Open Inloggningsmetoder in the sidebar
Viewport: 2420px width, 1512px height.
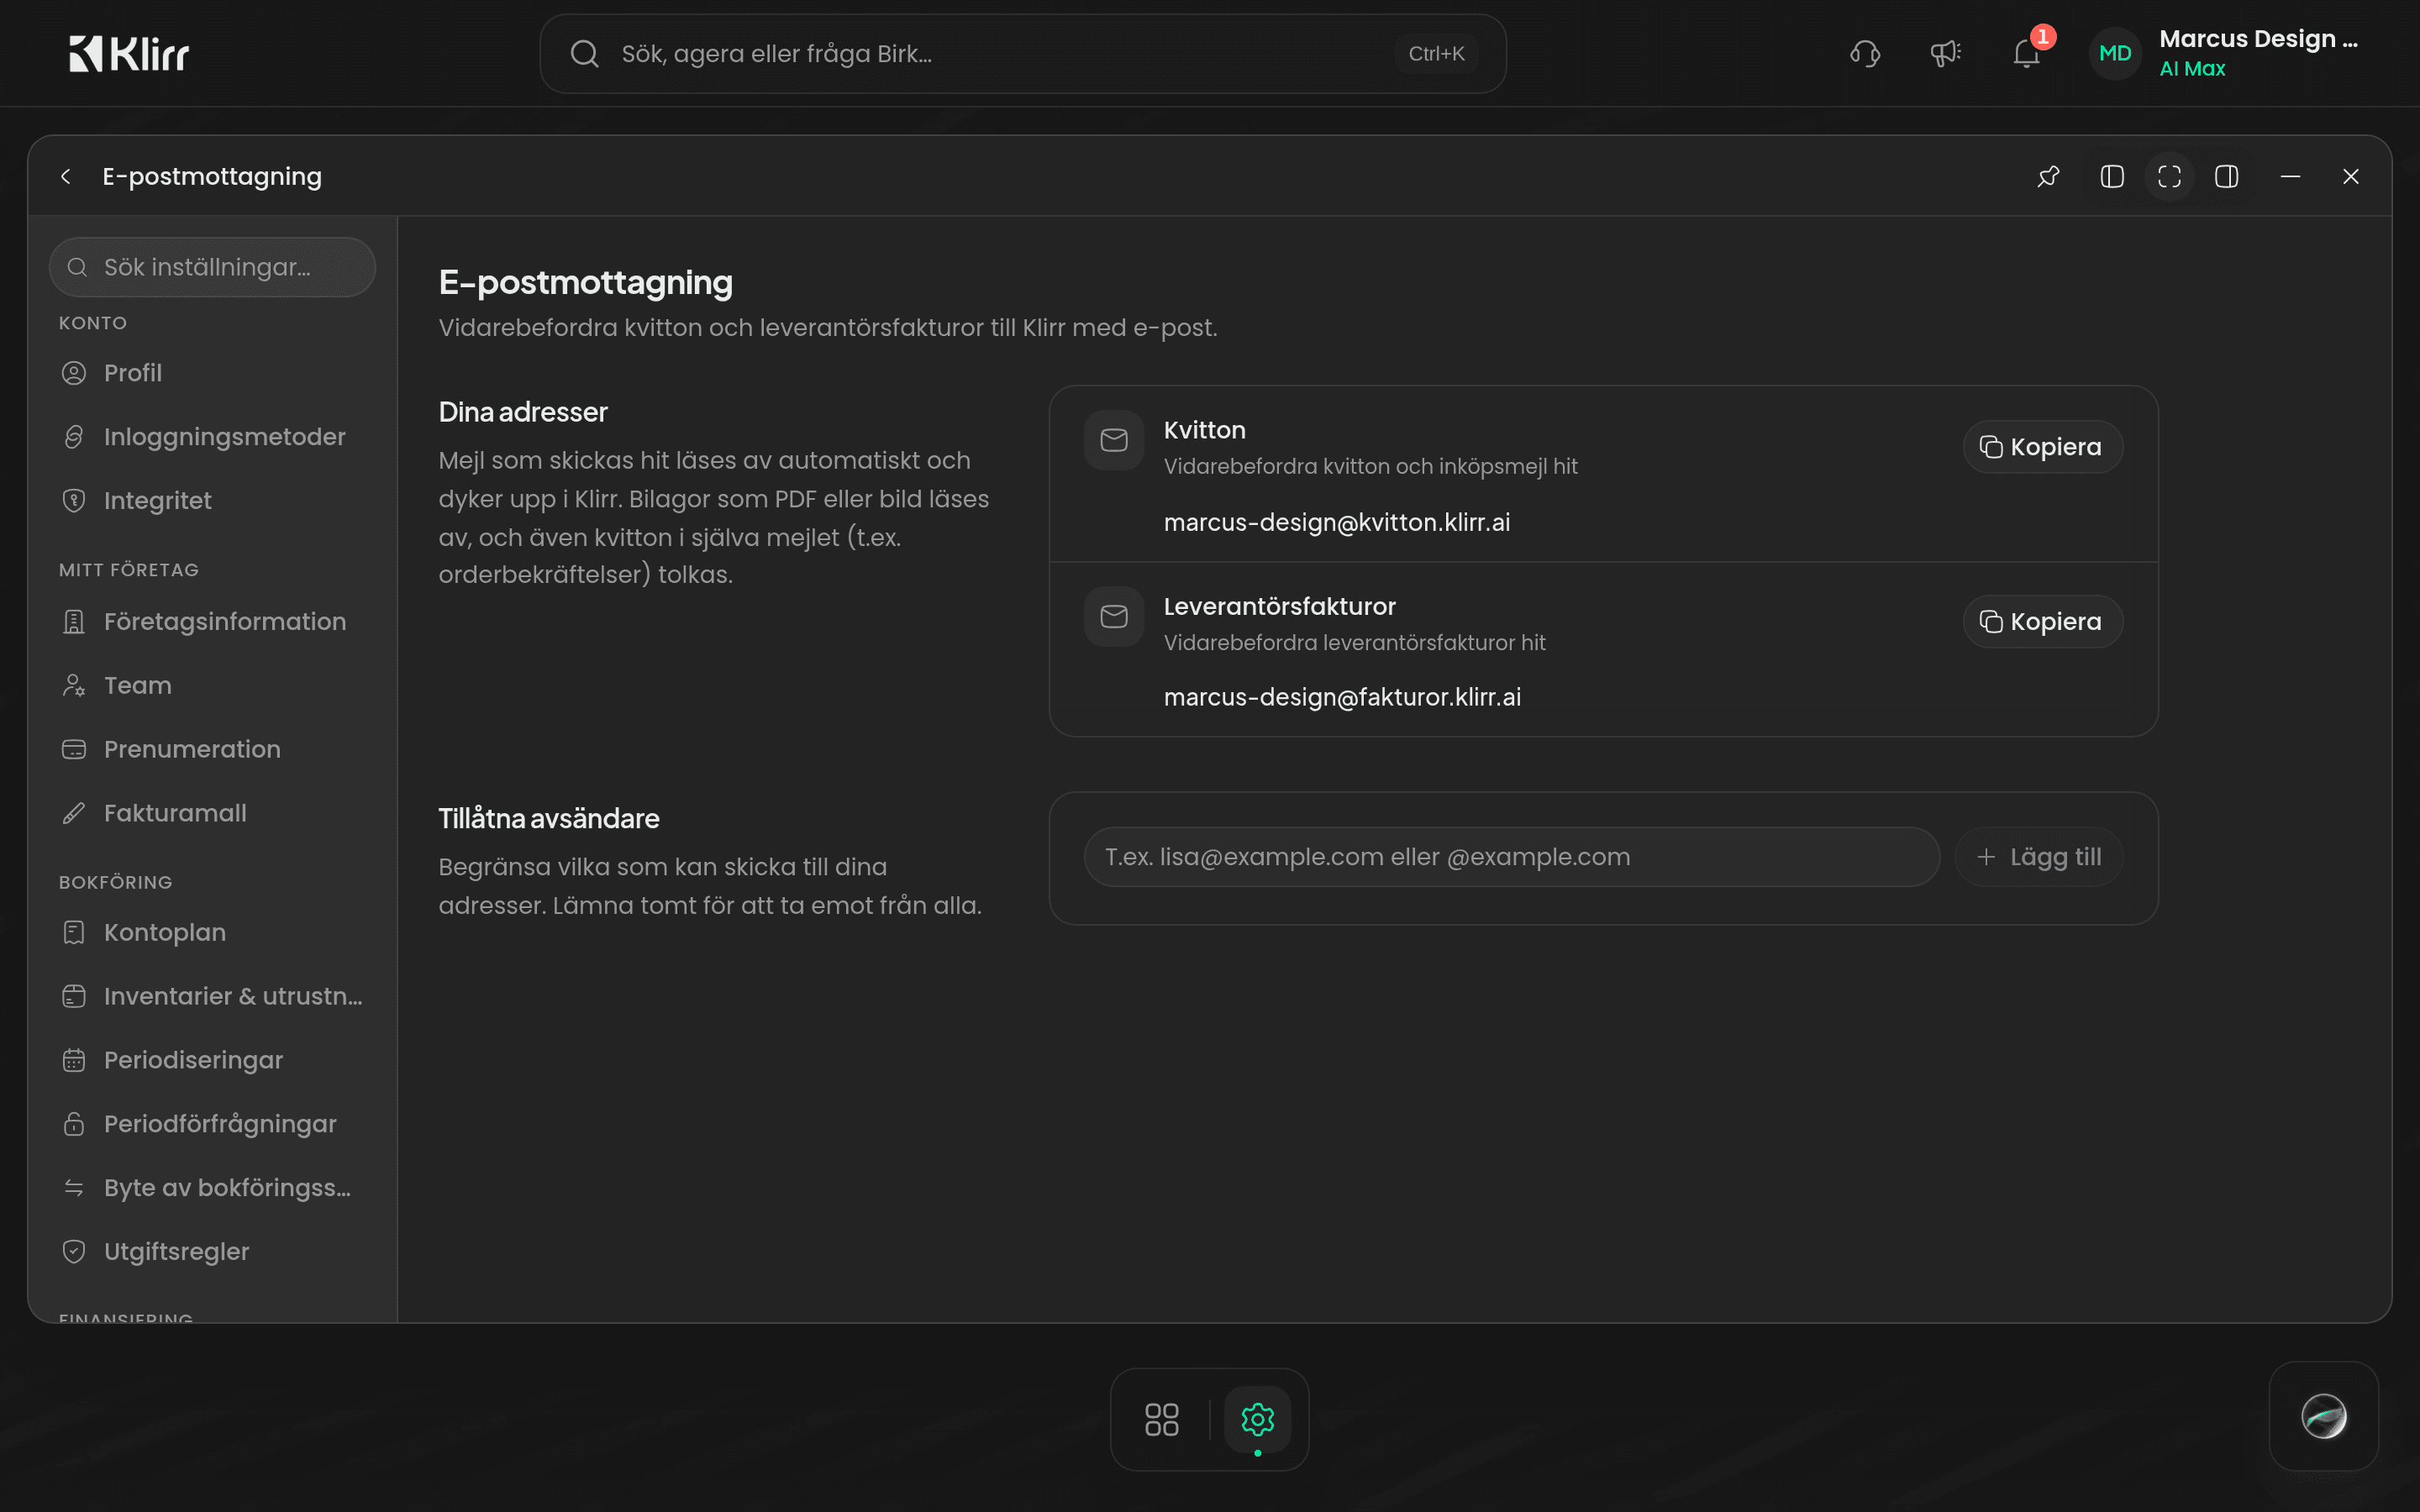(x=212, y=437)
